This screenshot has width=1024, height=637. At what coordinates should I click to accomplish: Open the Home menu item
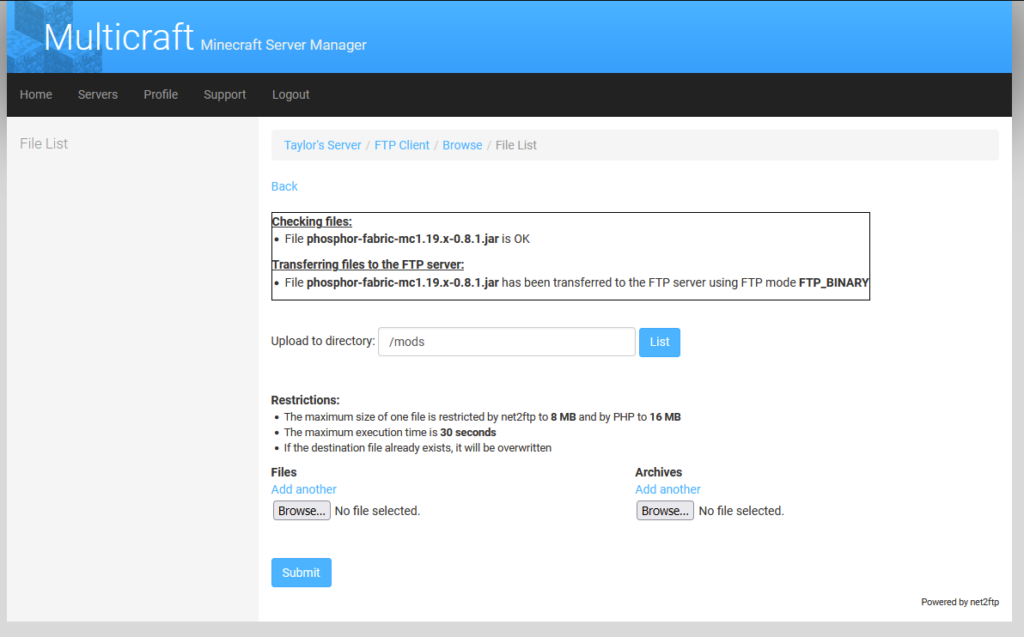coord(35,94)
